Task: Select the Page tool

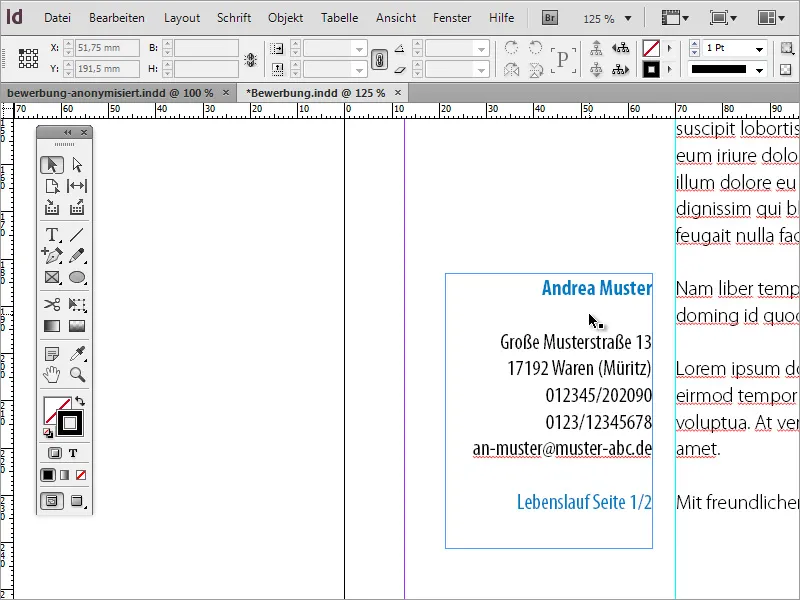Action: pyautogui.click(x=52, y=186)
